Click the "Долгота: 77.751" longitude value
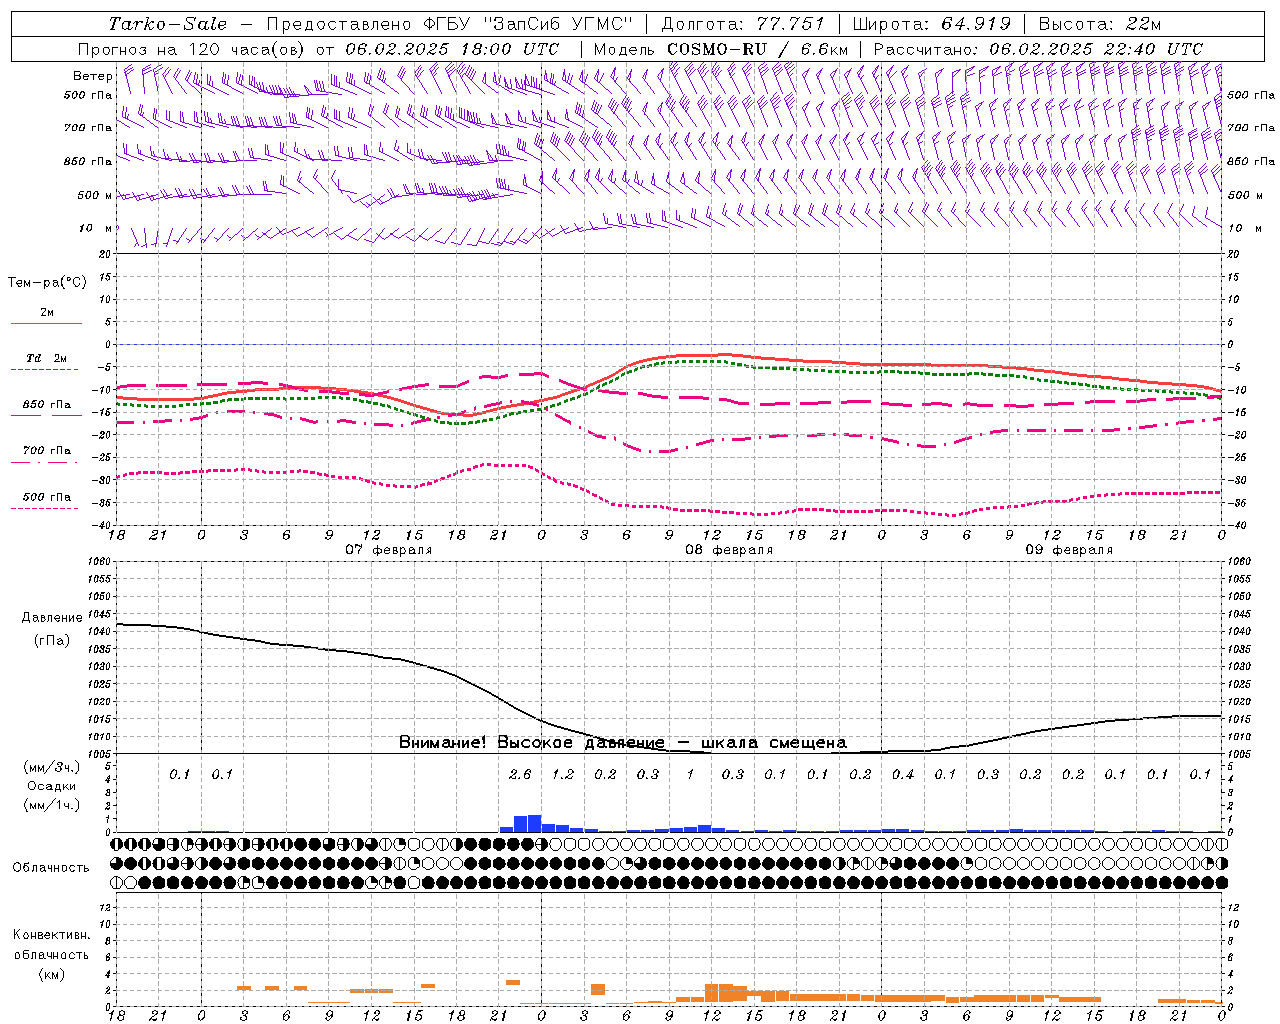Image resolution: width=1280 pixels, height=1024 pixels. point(743,24)
